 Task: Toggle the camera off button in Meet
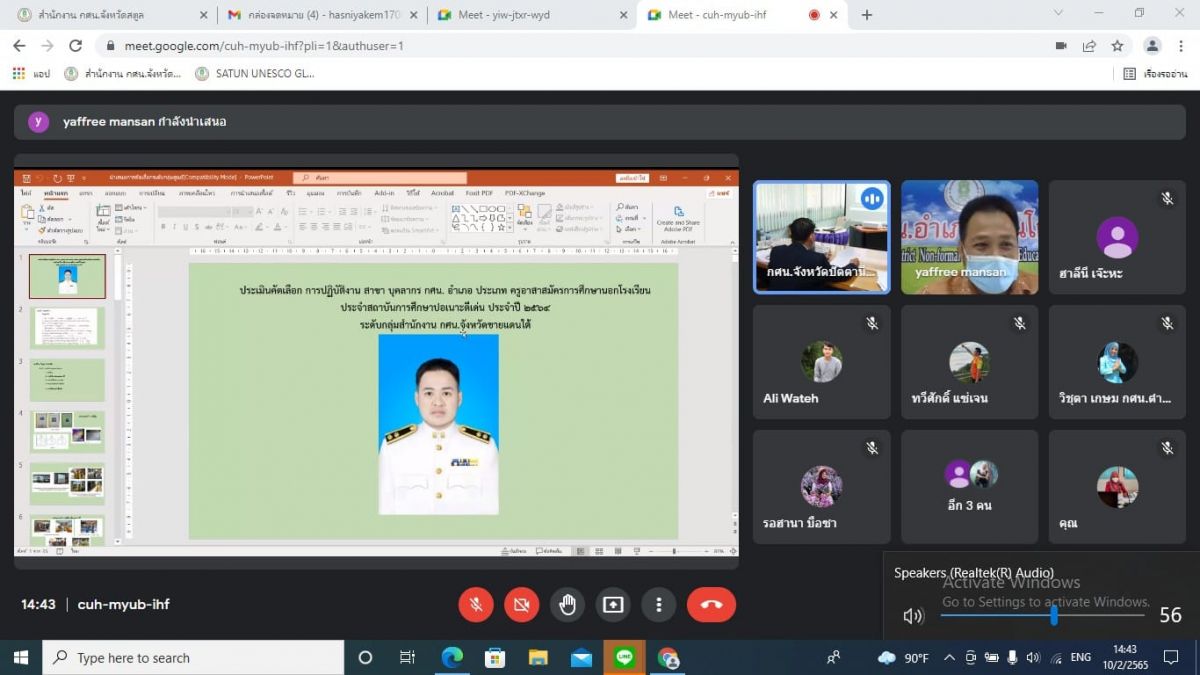tap(521, 605)
